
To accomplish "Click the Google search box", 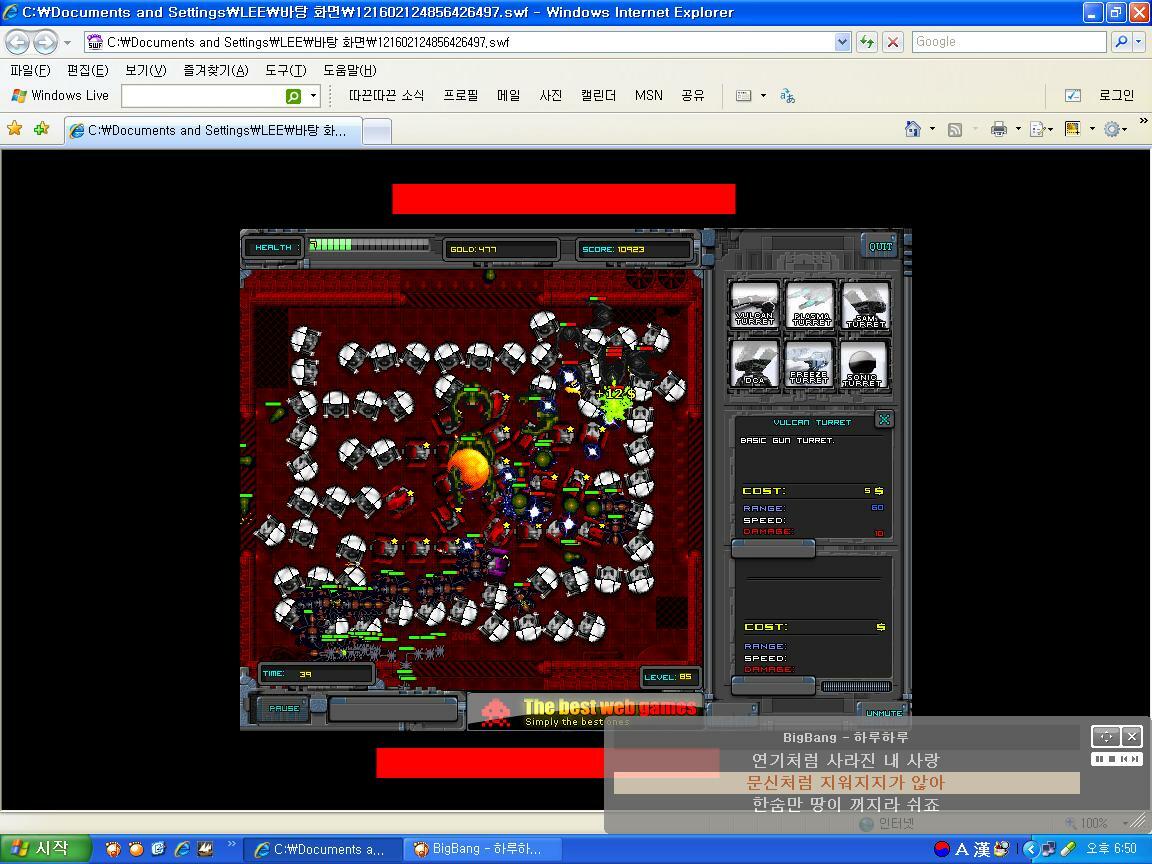I will point(1009,42).
